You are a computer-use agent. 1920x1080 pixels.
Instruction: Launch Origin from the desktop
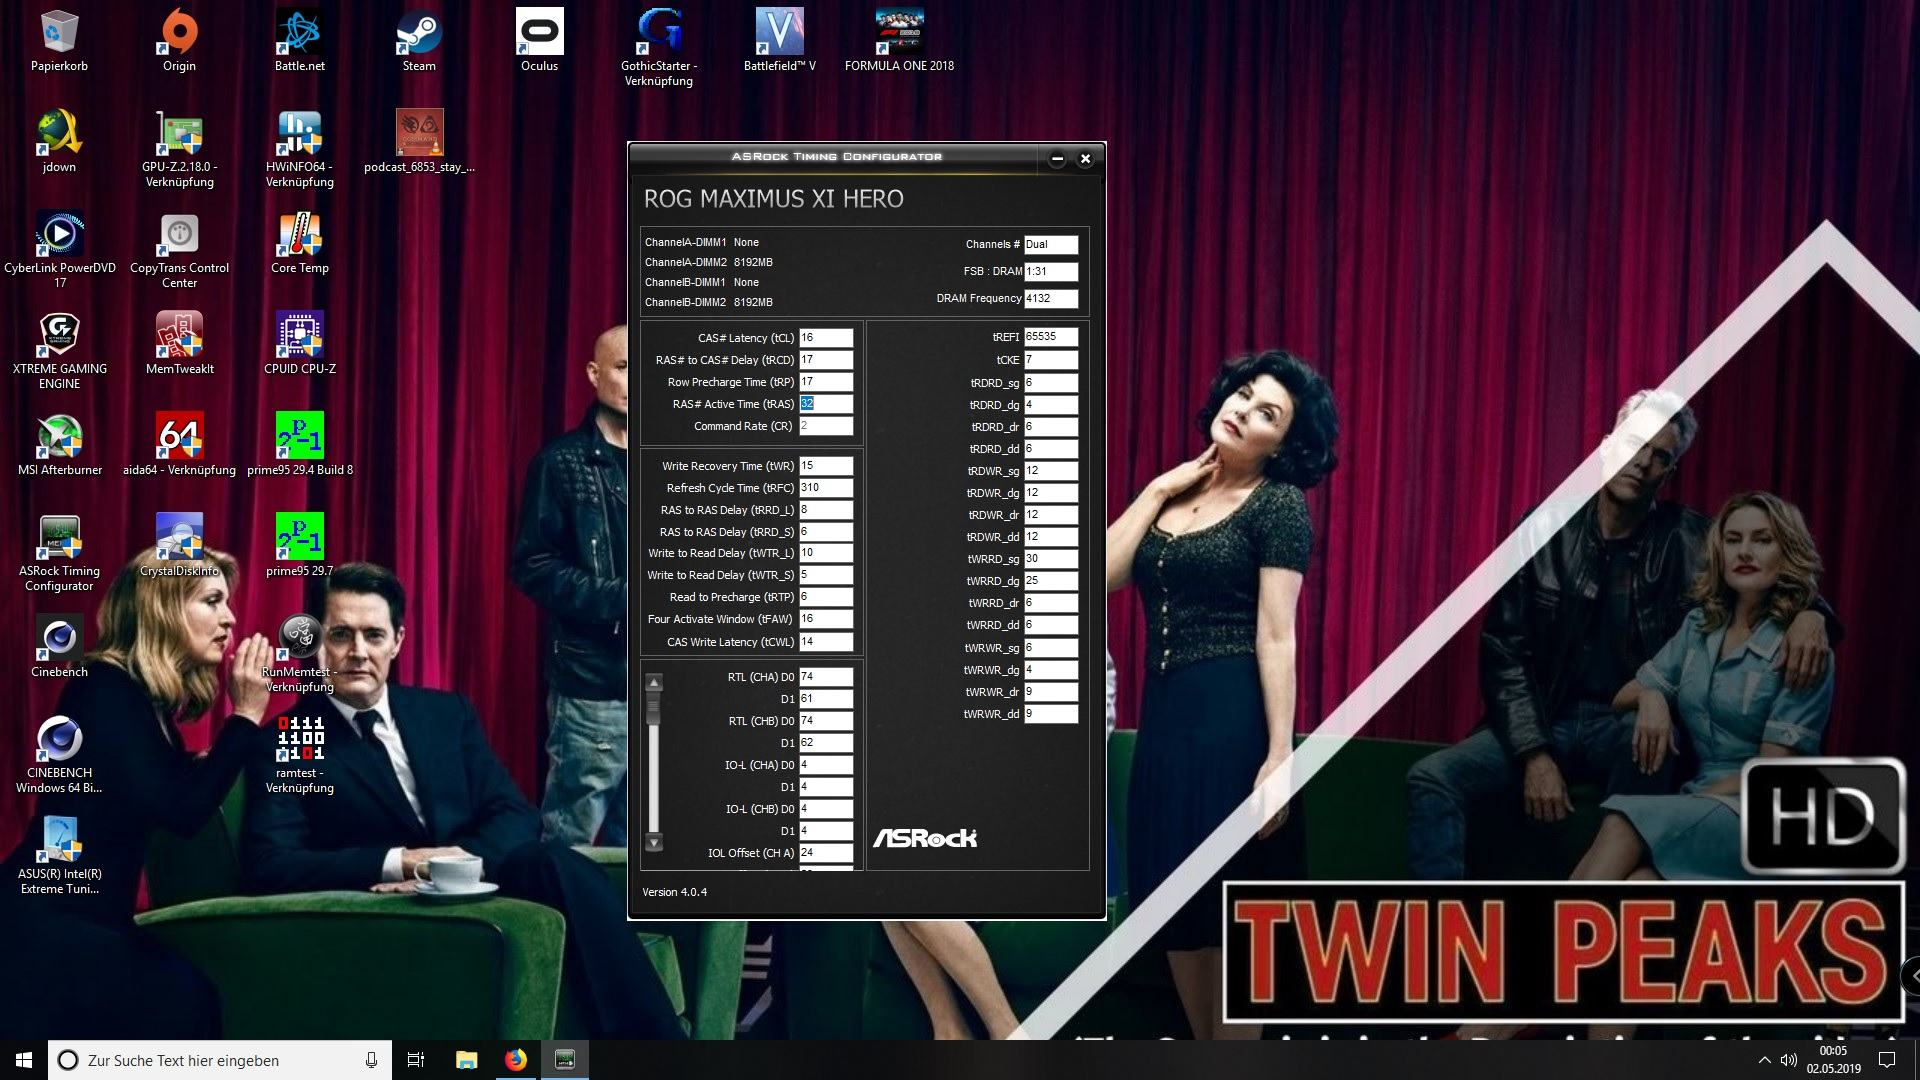coord(179,41)
